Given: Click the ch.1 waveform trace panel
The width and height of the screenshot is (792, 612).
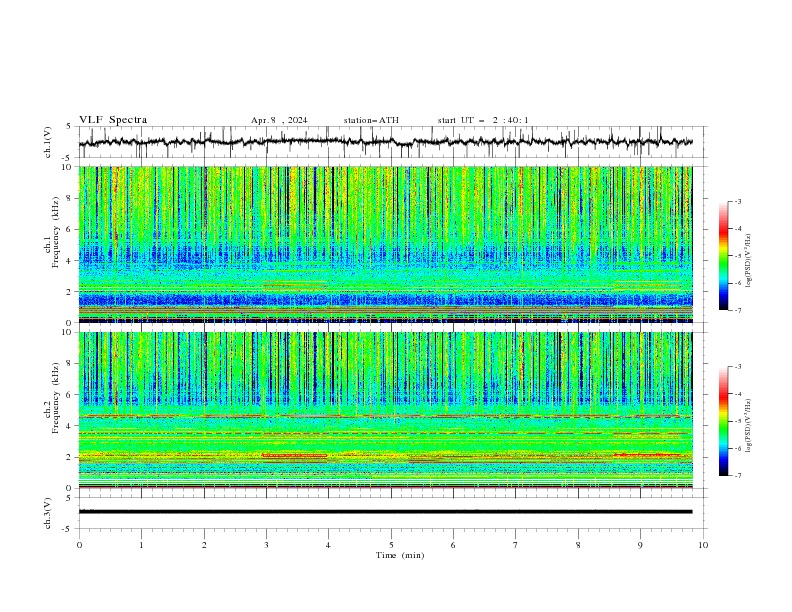Looking at the screenshot, I should point(393,142).
